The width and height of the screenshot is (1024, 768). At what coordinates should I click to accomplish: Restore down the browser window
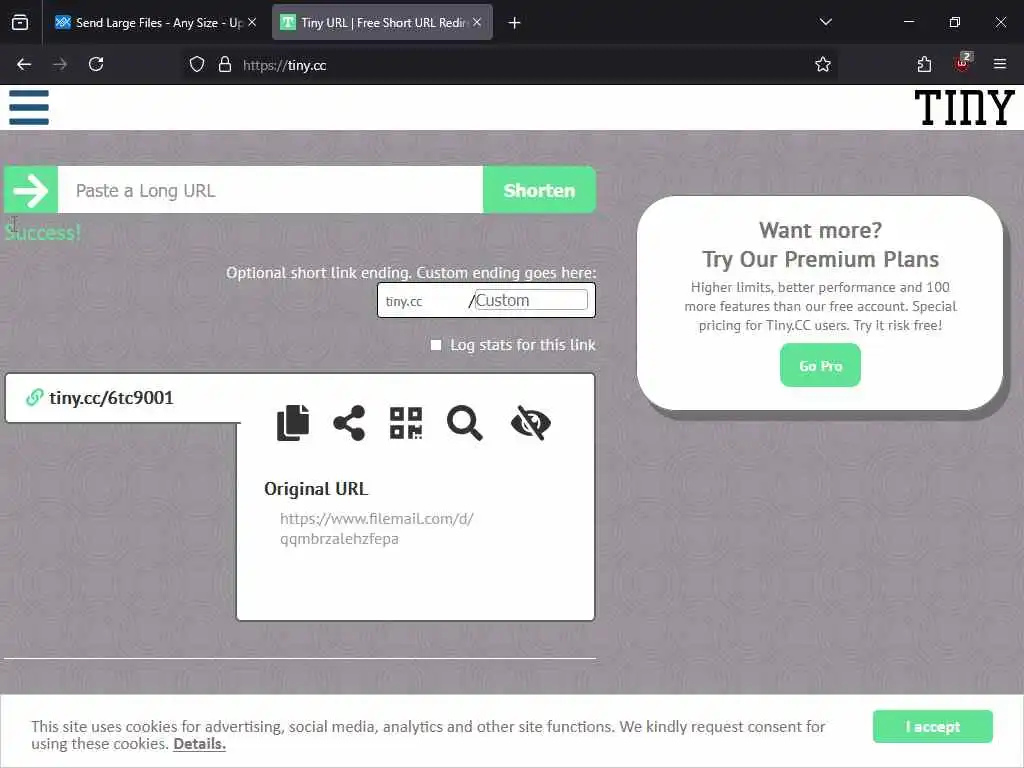pos(954,23)
